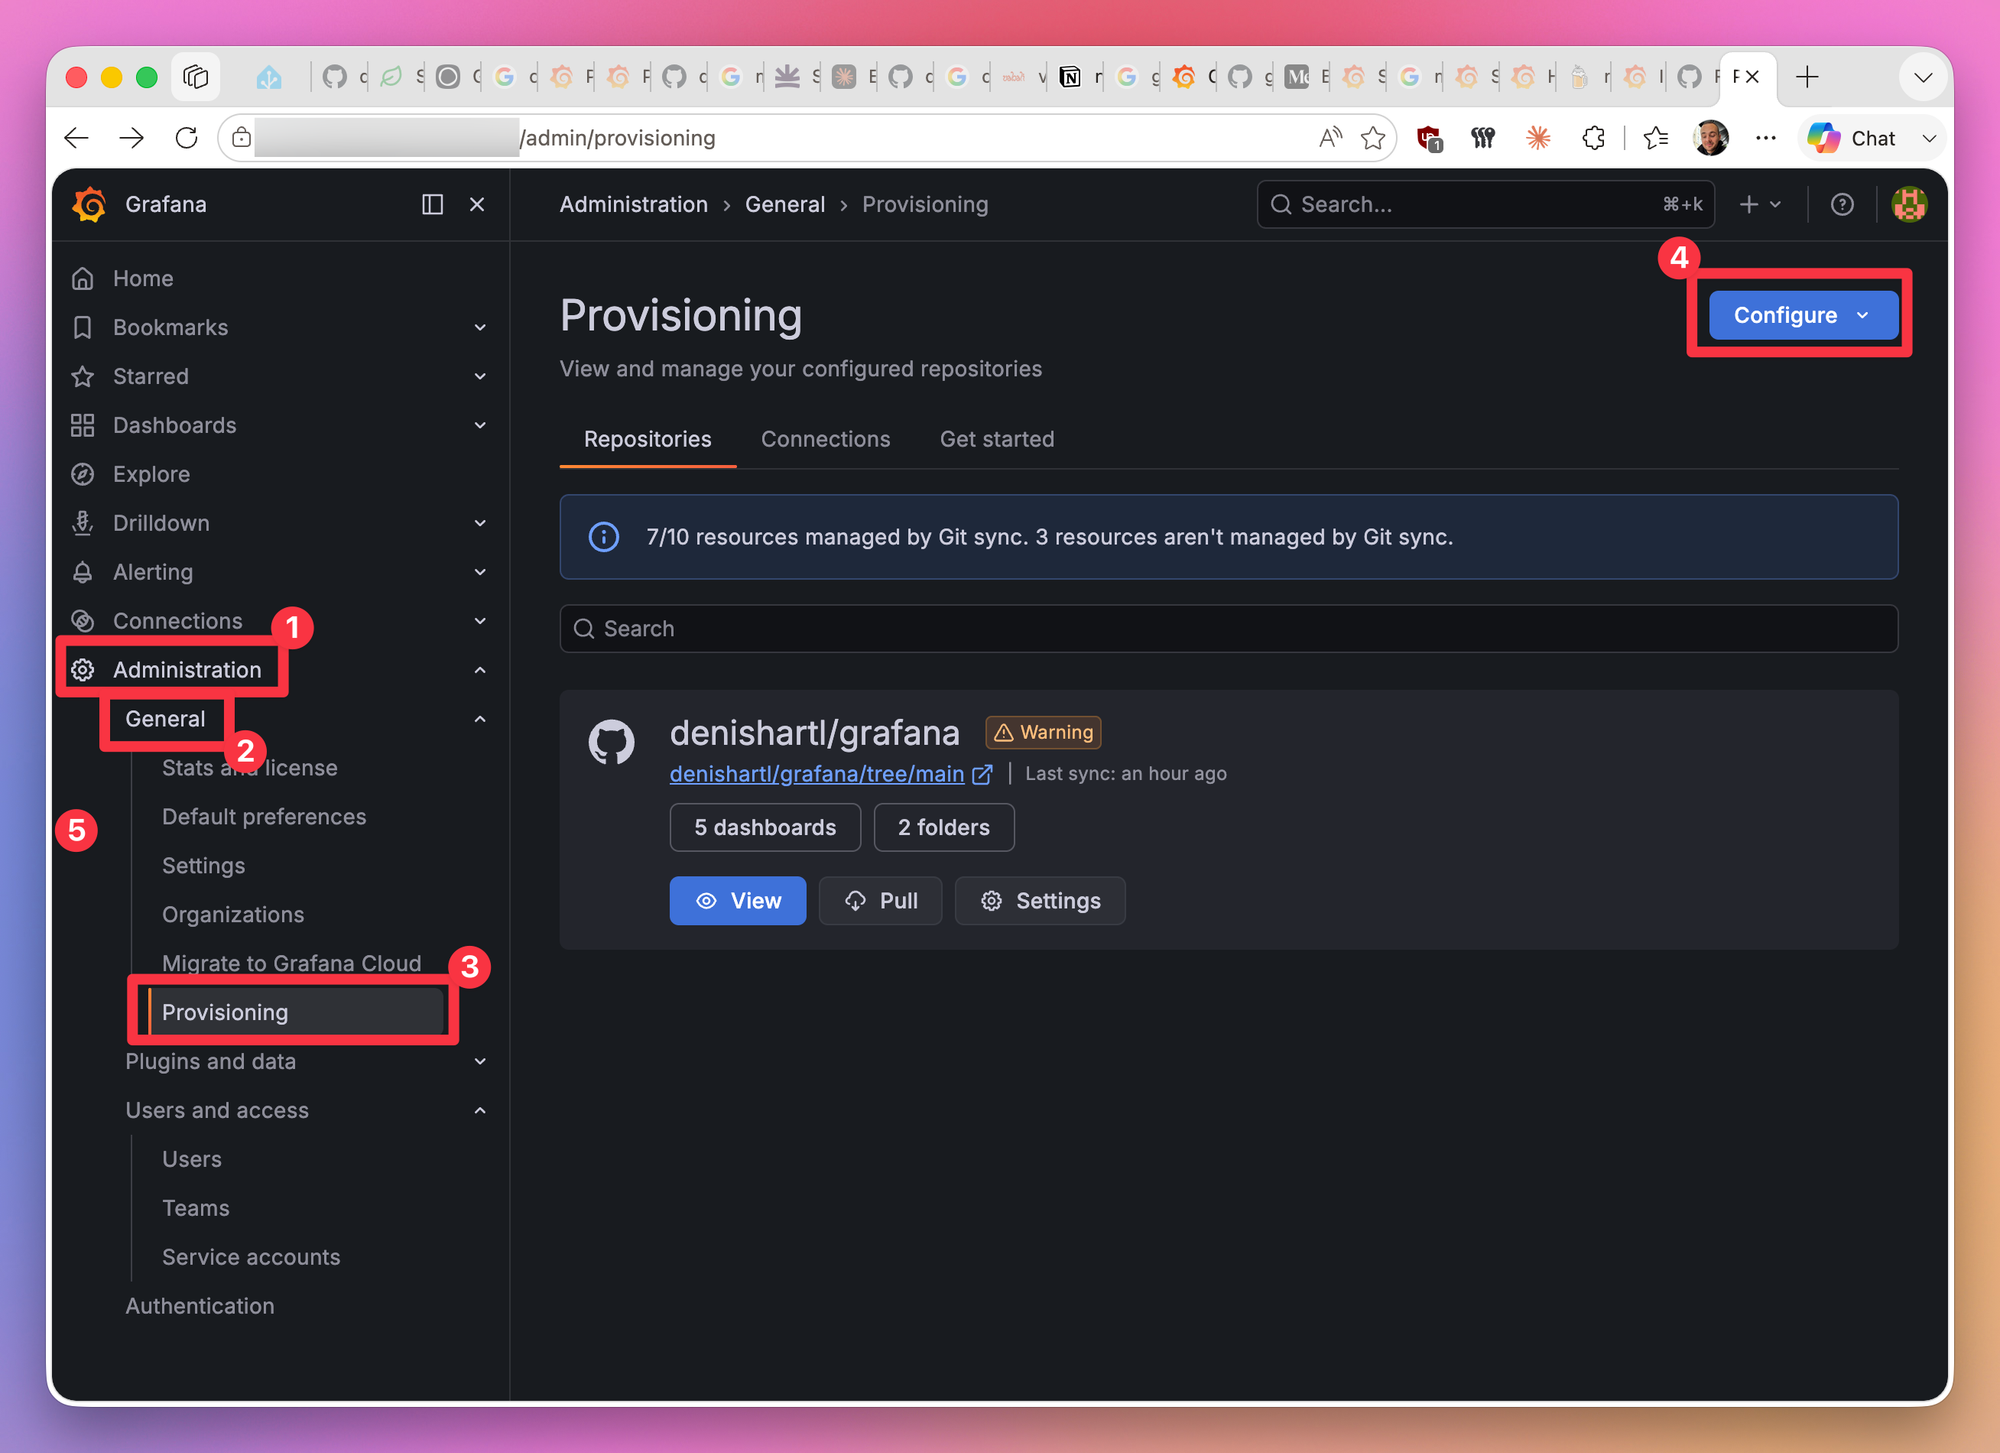The height and width of the screenshot is (1453, 2000).
Task: Click the 5 dashboards badge
Action: [x=765, y=828]
